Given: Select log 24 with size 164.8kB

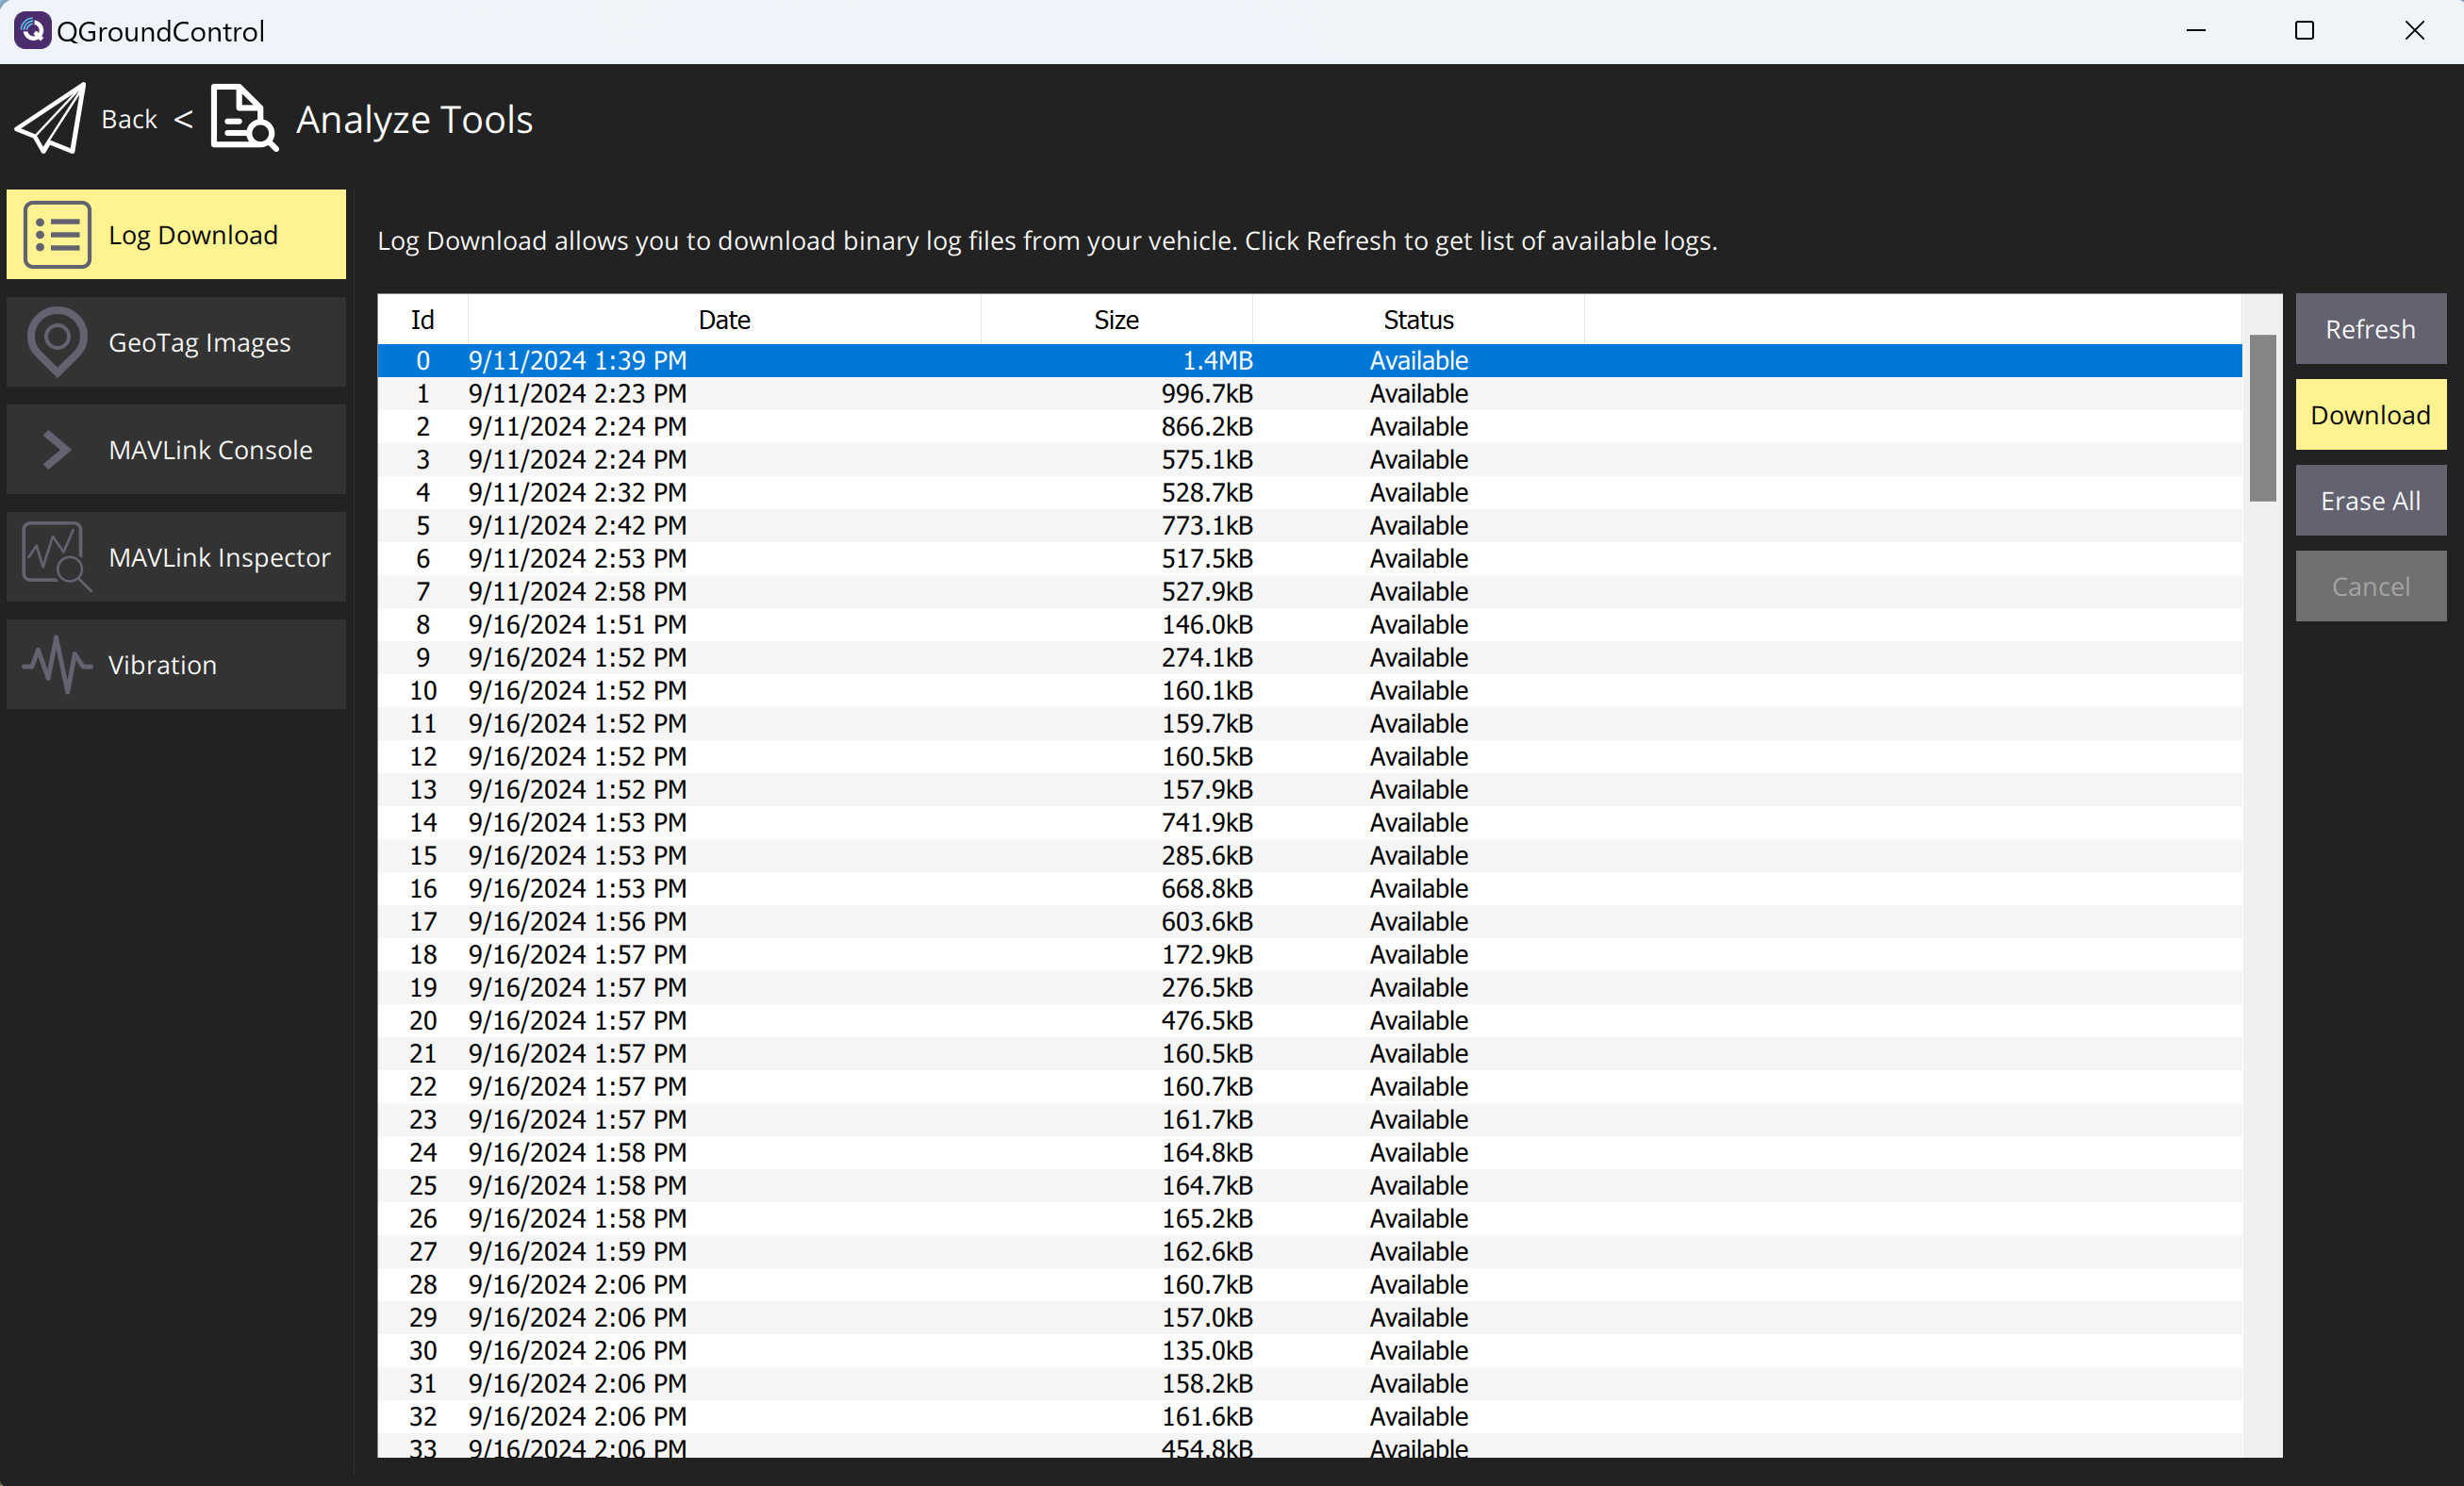Looking at the screenshot, I should pos(1309,1153).
